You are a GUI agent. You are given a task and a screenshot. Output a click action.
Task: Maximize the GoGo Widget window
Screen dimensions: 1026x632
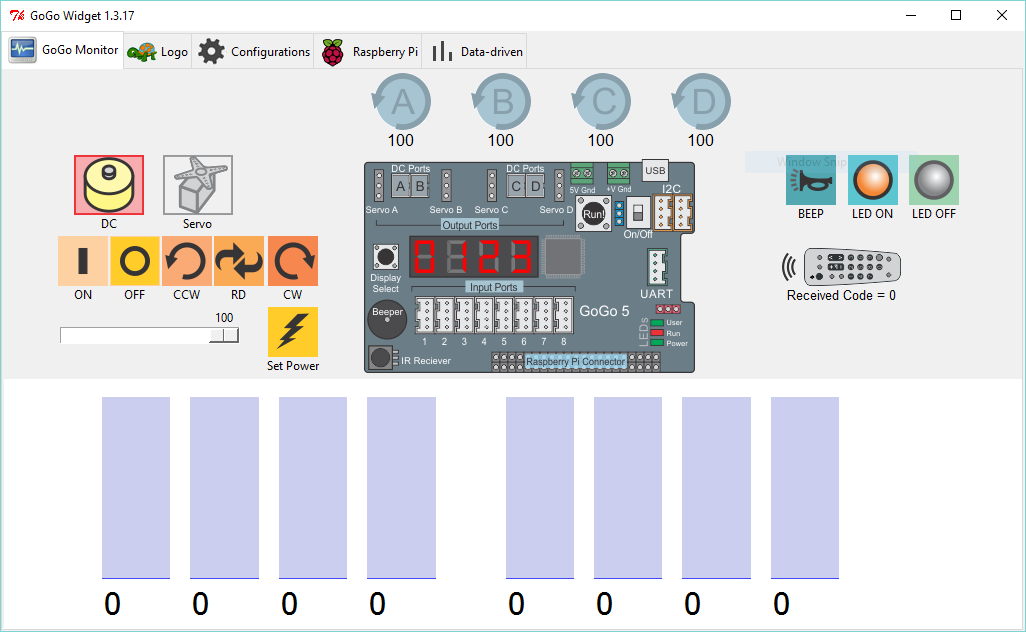tap(956, 15)
